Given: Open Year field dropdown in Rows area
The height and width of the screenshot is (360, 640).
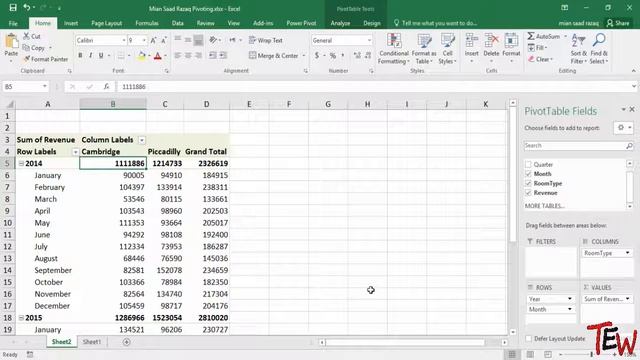Looking at the screenshot, I should pyautogui.click(x=570, y=299).
